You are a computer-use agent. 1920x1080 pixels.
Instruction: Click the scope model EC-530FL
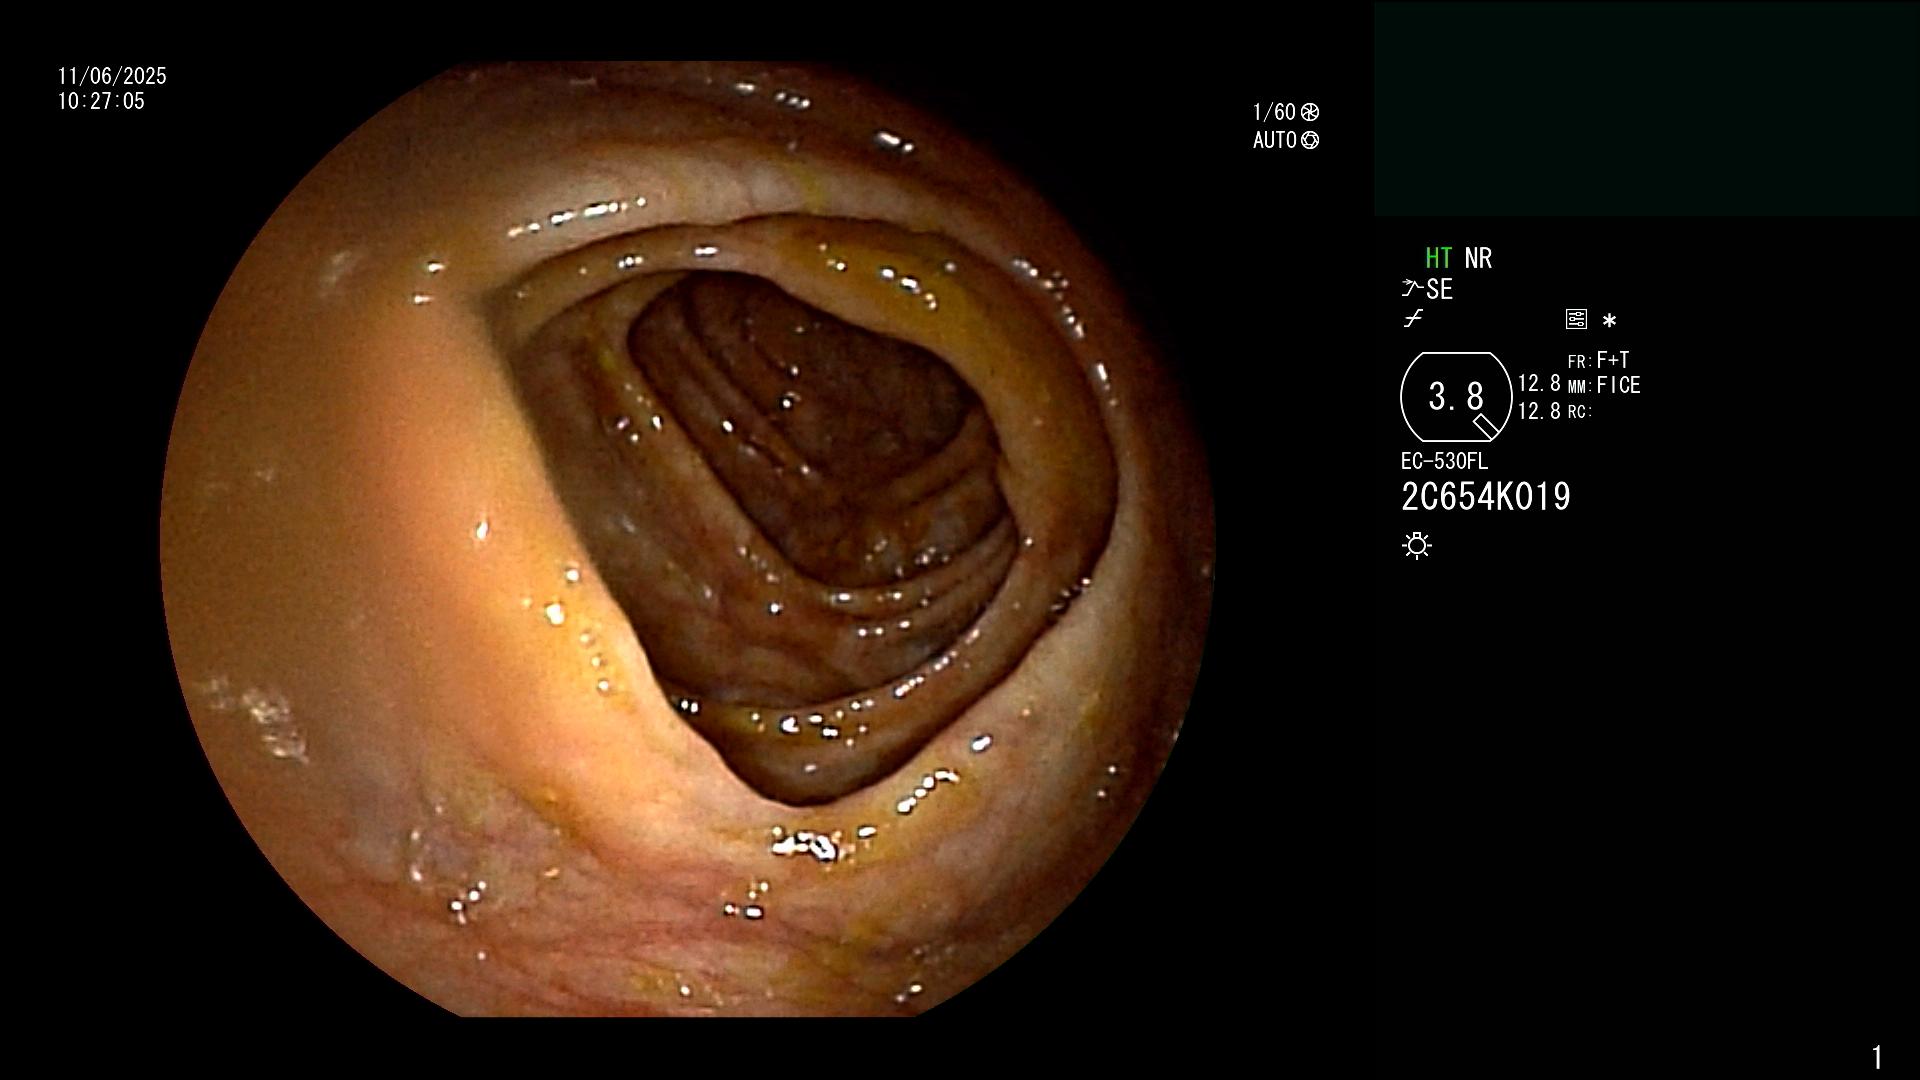point(1444,461)
